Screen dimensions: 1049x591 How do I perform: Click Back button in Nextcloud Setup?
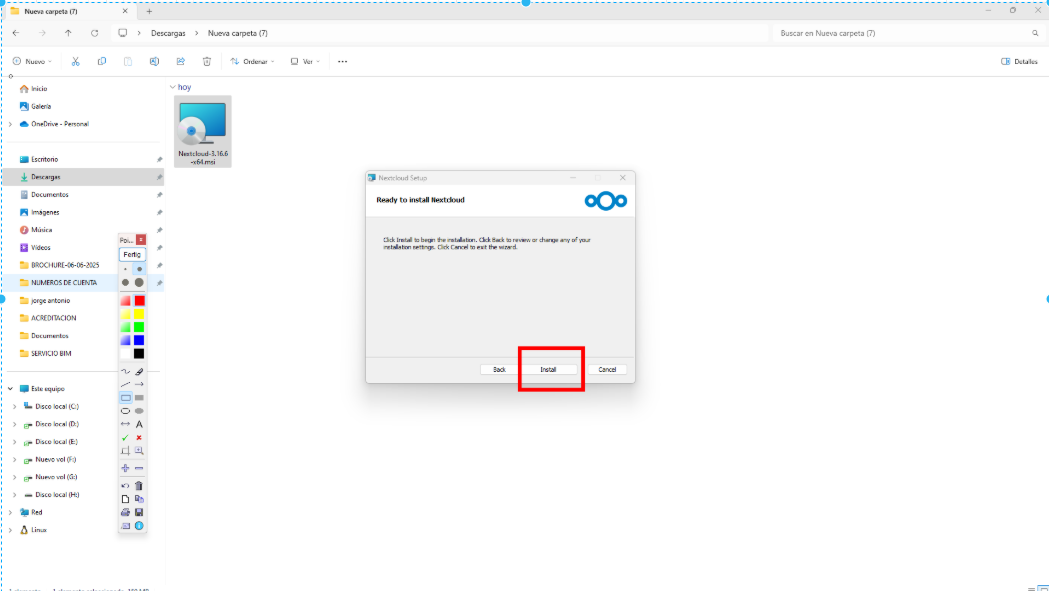(499, 369)
